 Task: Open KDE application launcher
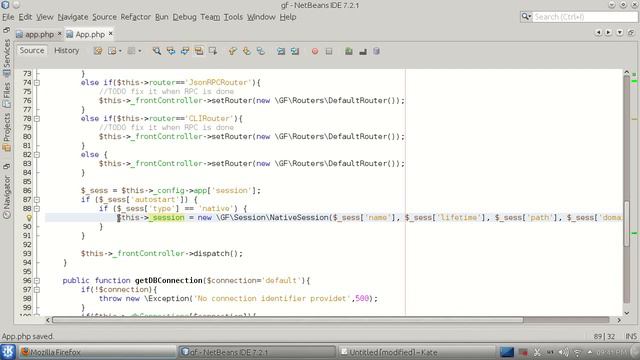pyautogui.click(x=8, y=352)
